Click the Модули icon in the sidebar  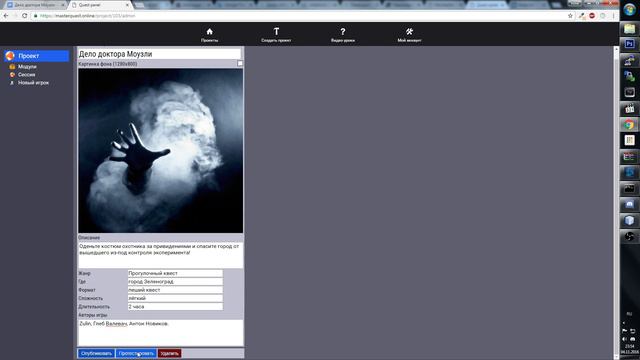coord(12,67)
